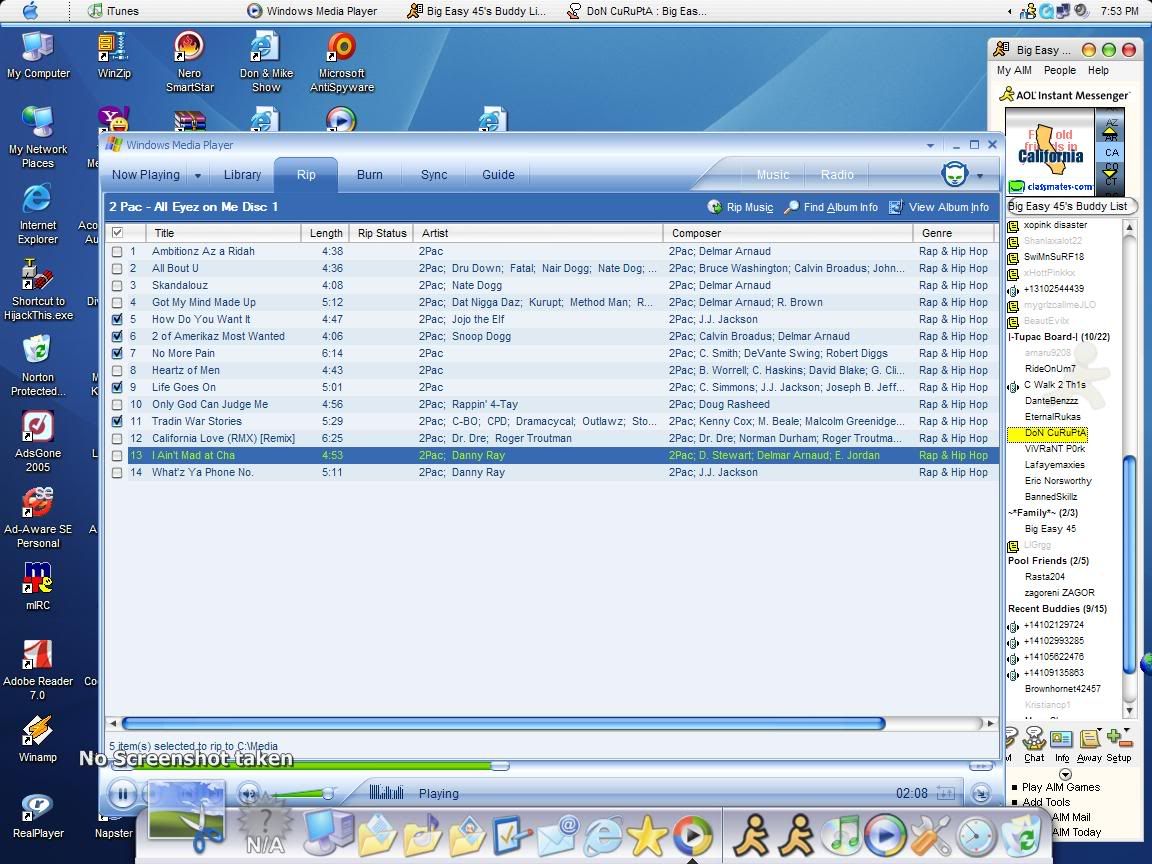Screen dimensions: 1152x864
Task: Click the classmates.com California ad
Action: pyautogui.click(x=1050, y=151)
